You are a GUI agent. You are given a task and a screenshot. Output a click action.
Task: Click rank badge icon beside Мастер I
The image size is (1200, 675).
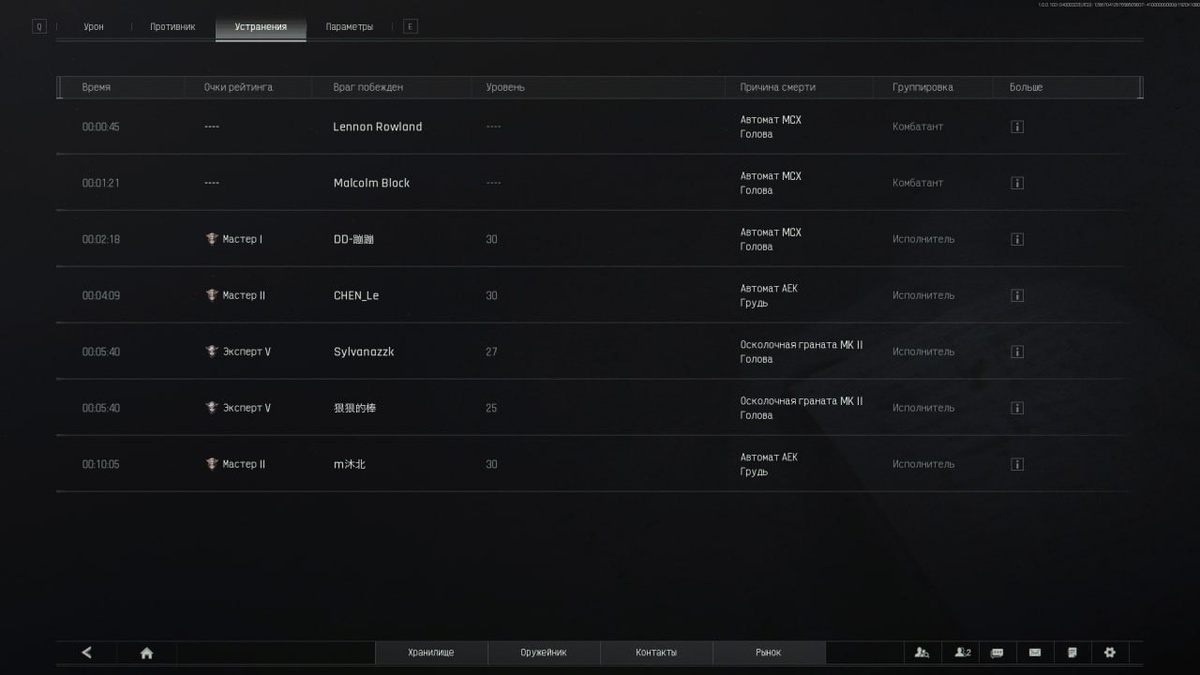click(211, 239)
